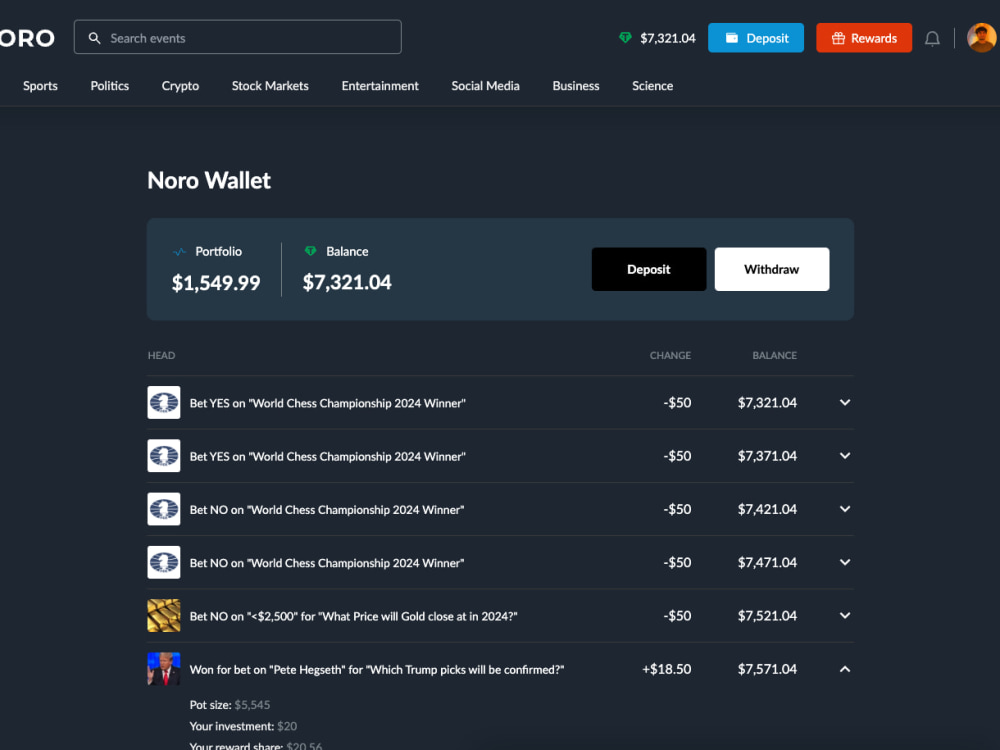The image size is (1000, 750).
Task: Click the CHANGE column header
Action: click(x=670, y=355)
